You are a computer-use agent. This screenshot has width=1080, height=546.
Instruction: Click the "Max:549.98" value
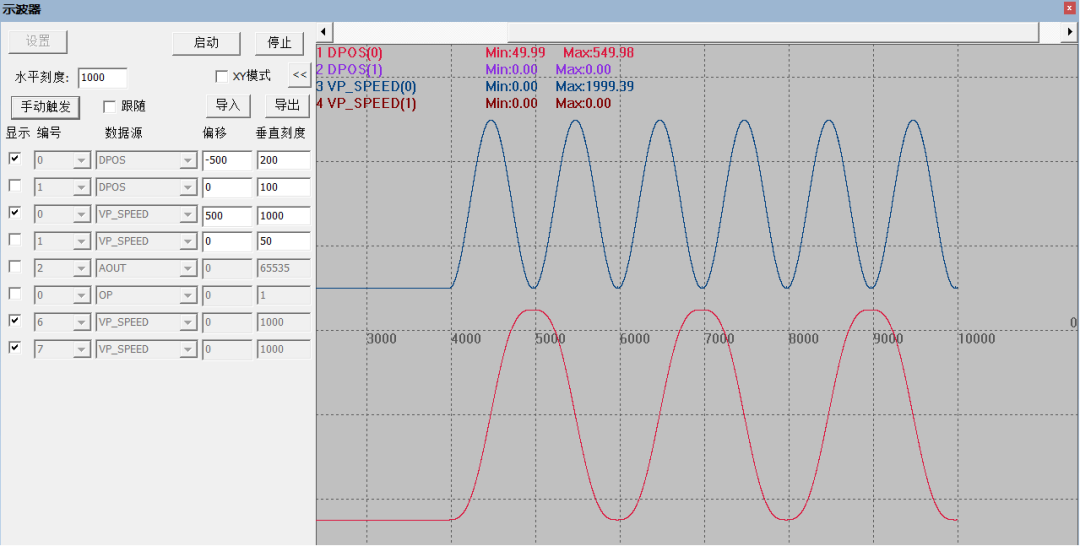(599, 53)
